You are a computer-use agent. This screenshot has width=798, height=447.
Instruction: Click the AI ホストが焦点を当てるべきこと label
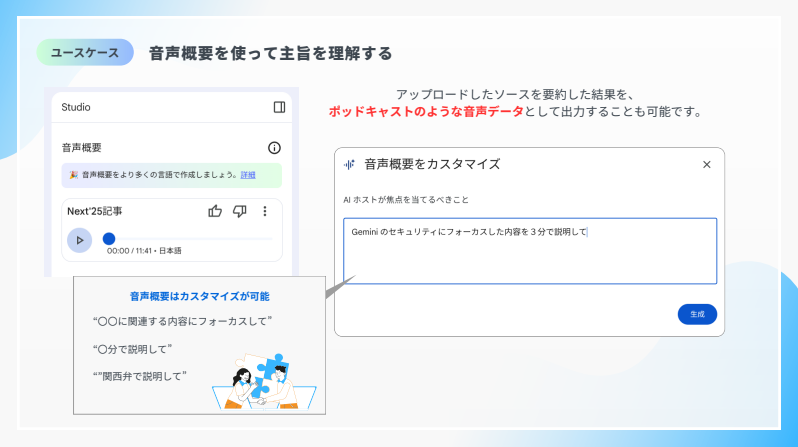click(406, 200)
